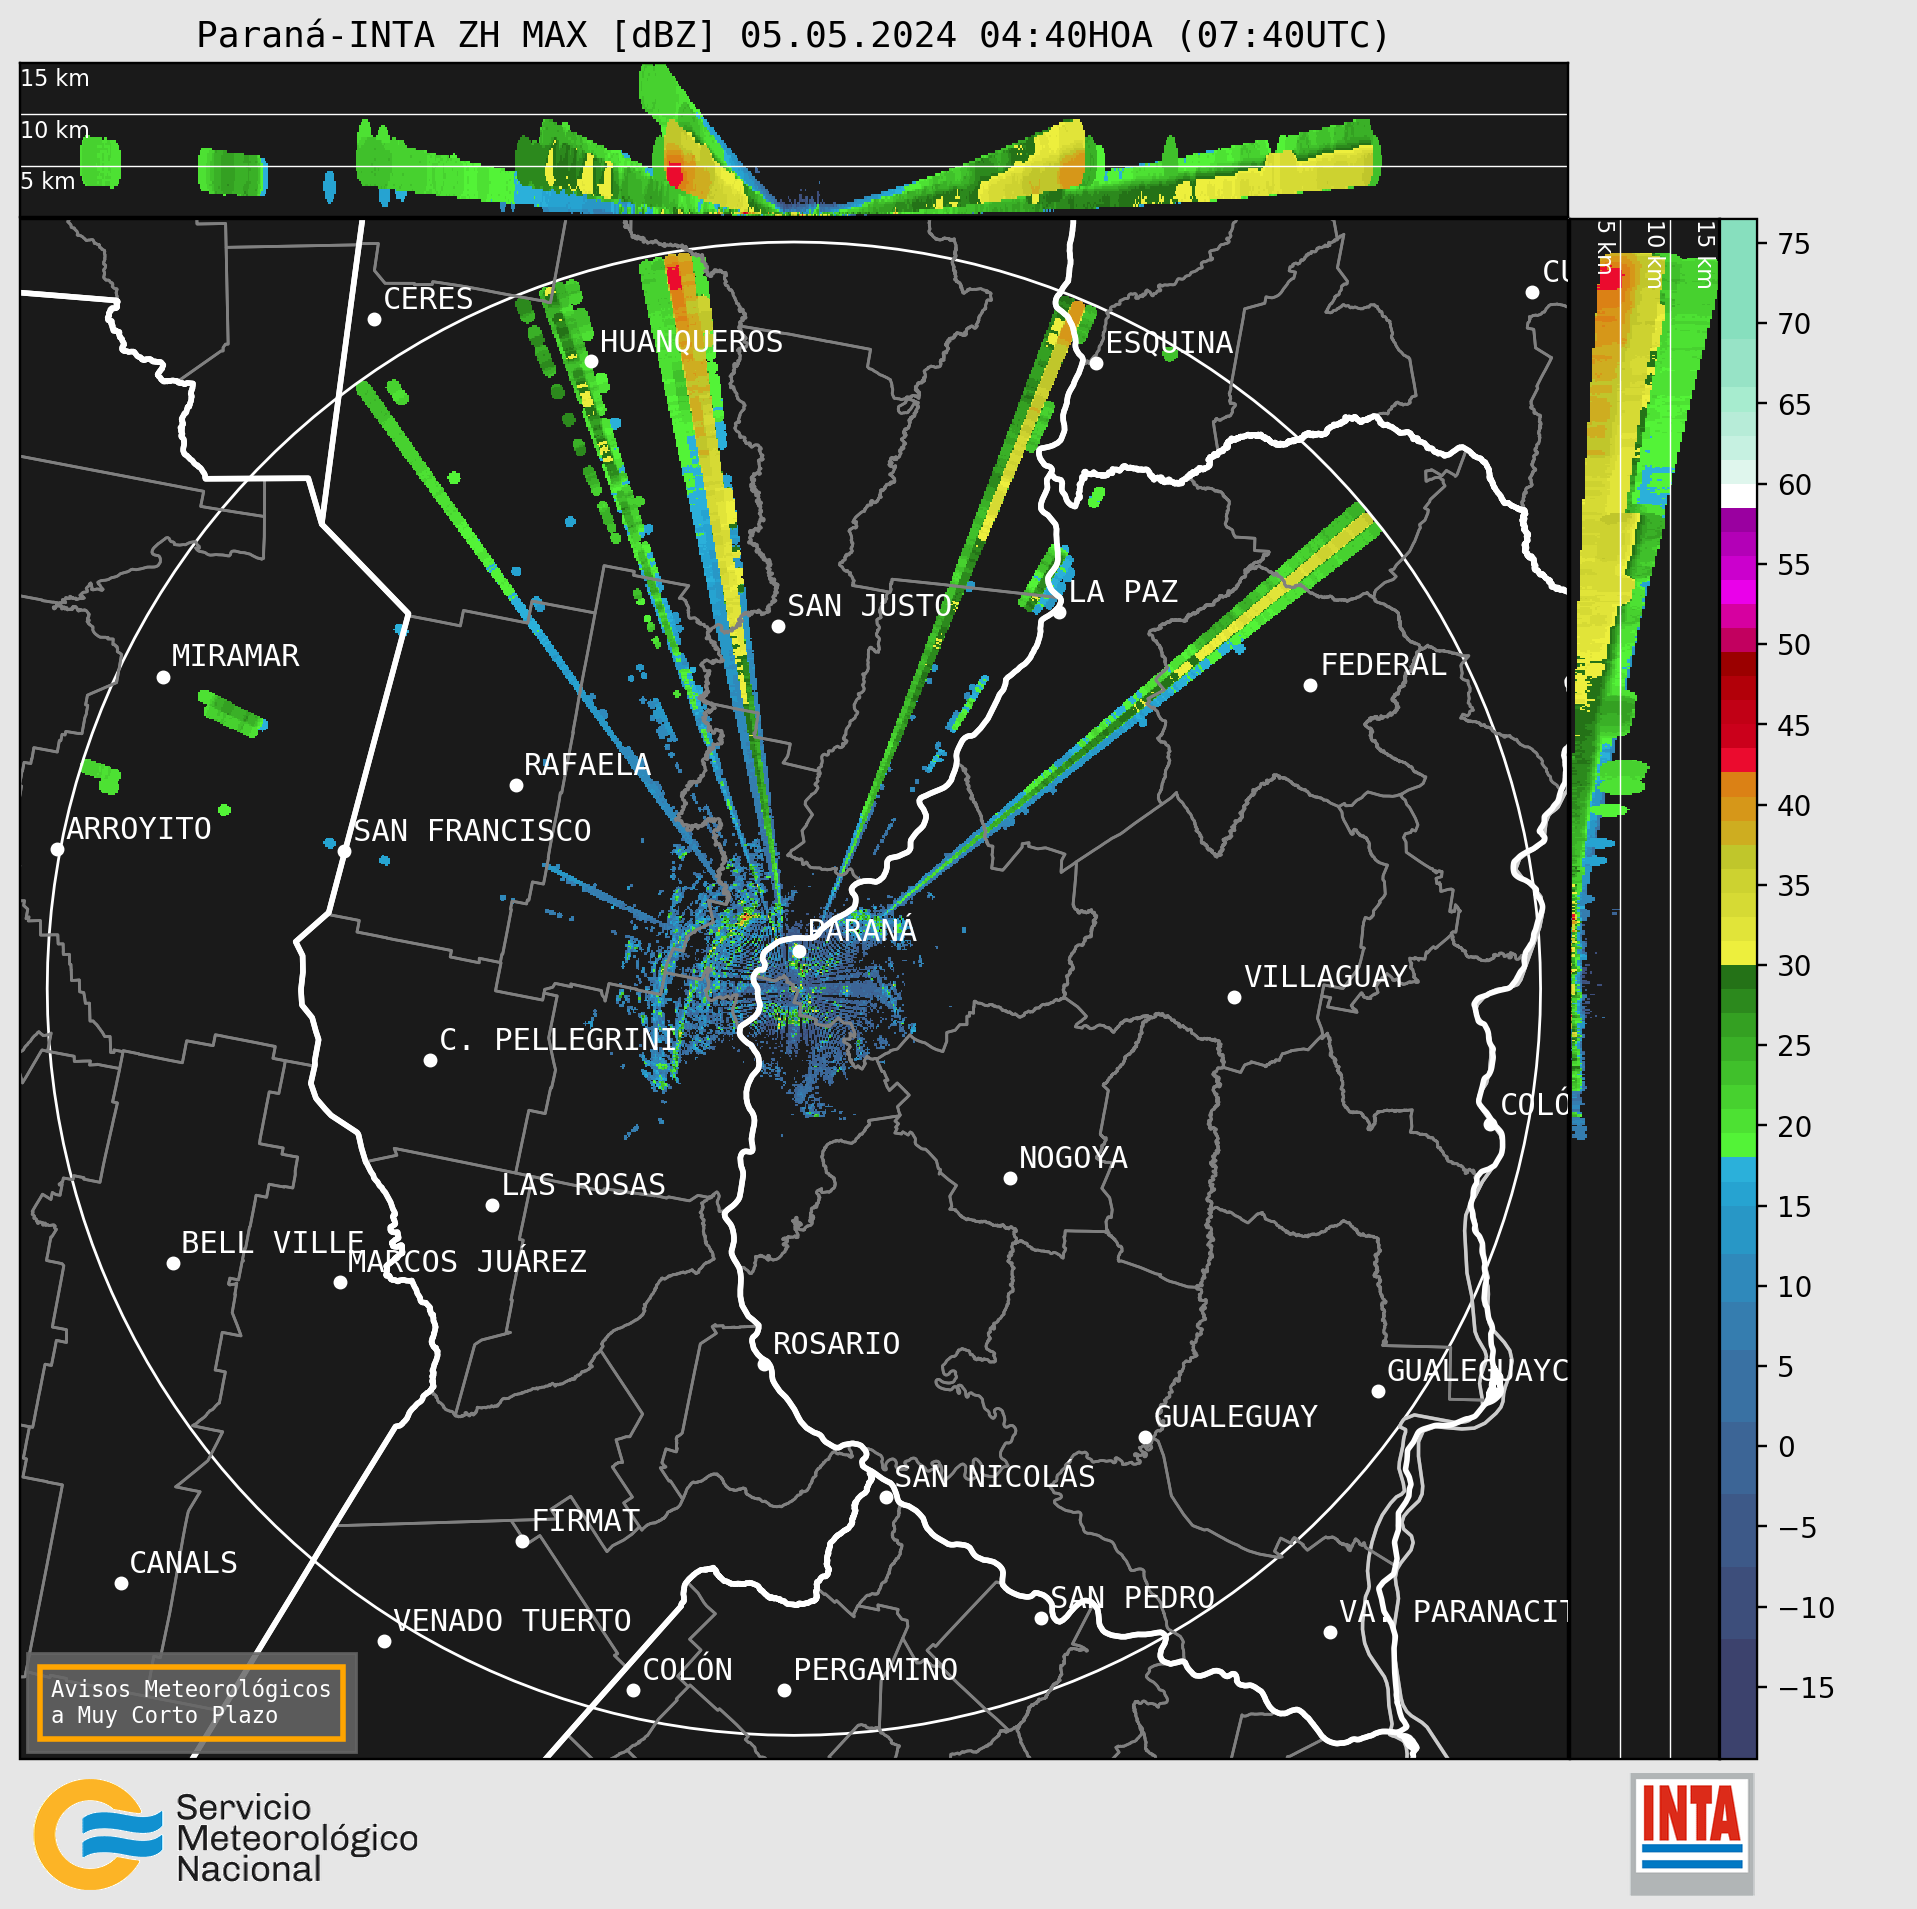This screenshot has height=1909, width=1917.
Task: Click the 15 km label in top profile
Action: (x=55, y=78)
